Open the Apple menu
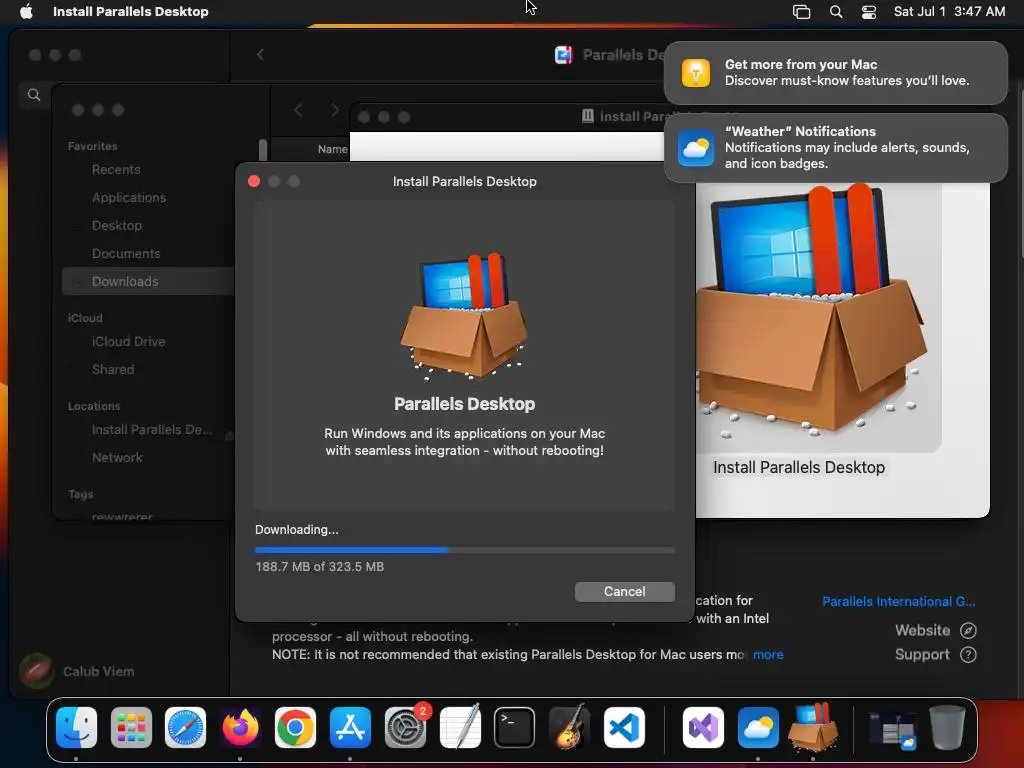 click(26, 11)
